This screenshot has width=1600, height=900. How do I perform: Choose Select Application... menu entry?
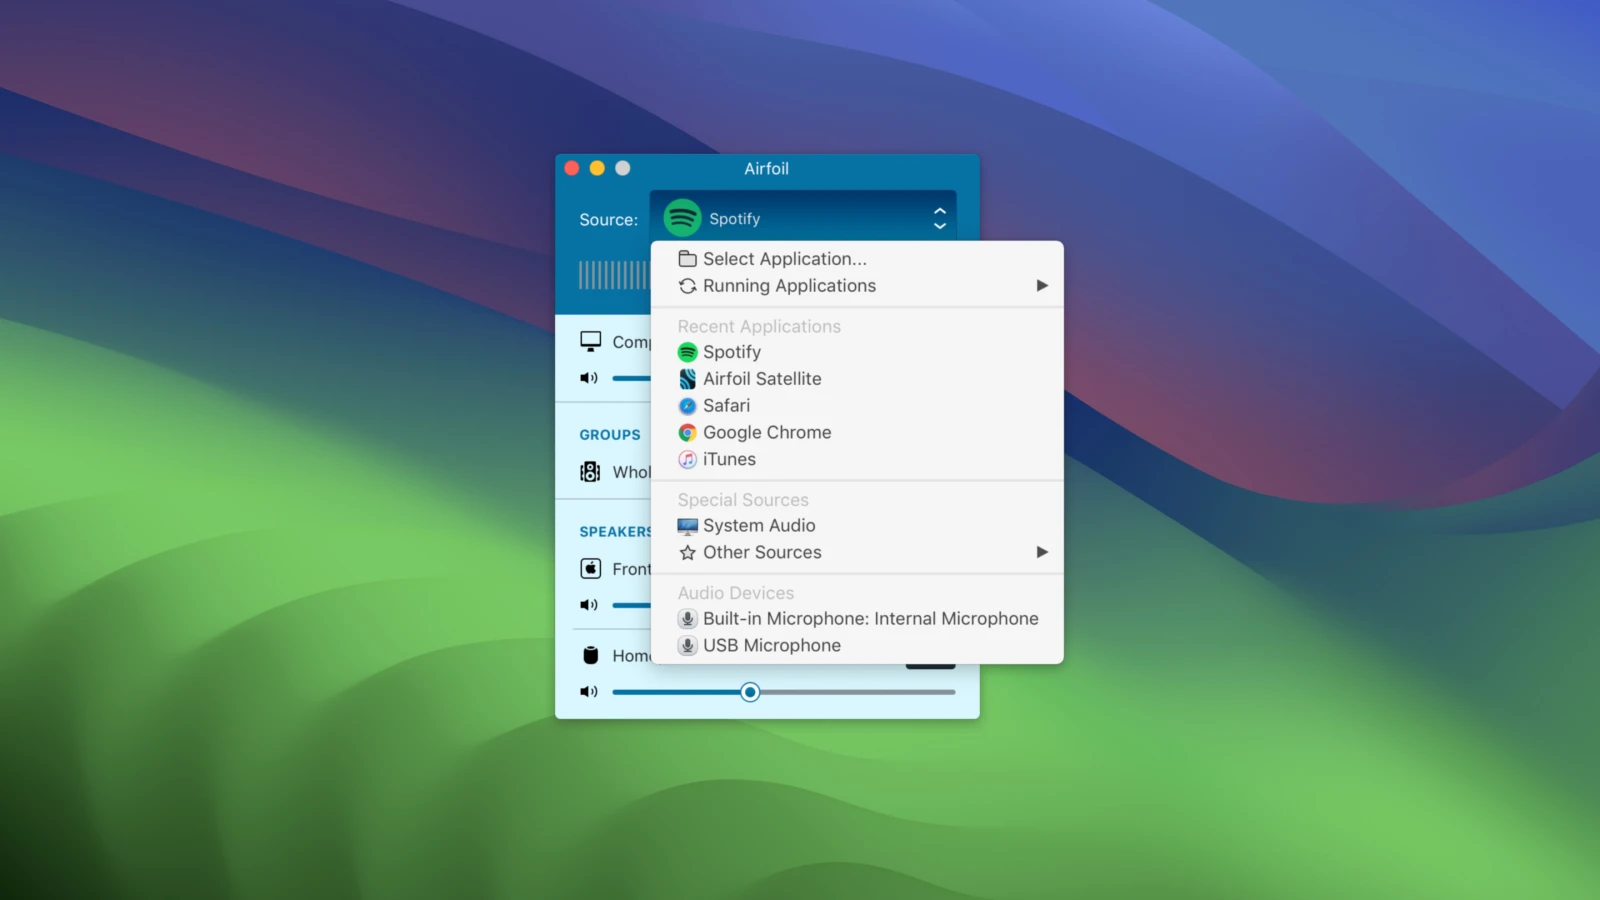click(x=784, y=259)
